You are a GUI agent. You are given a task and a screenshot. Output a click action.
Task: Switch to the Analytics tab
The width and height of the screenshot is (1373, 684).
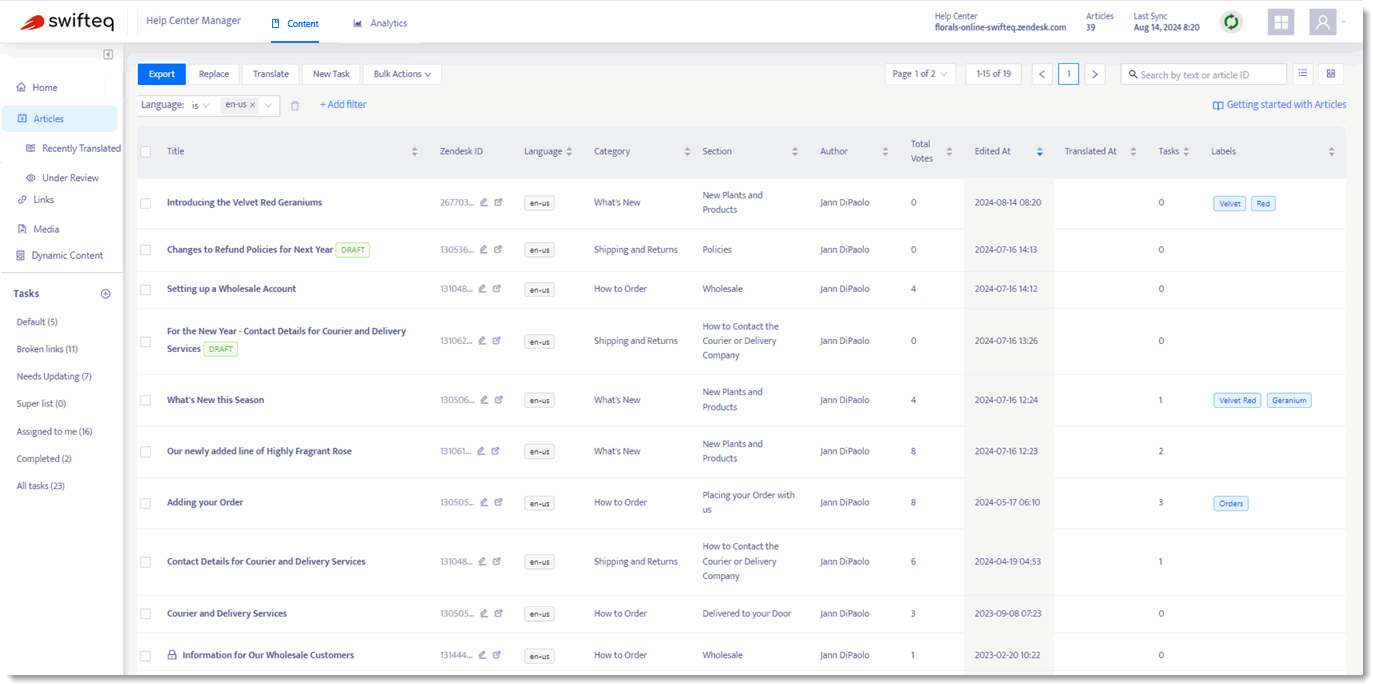tap(380, 23)
